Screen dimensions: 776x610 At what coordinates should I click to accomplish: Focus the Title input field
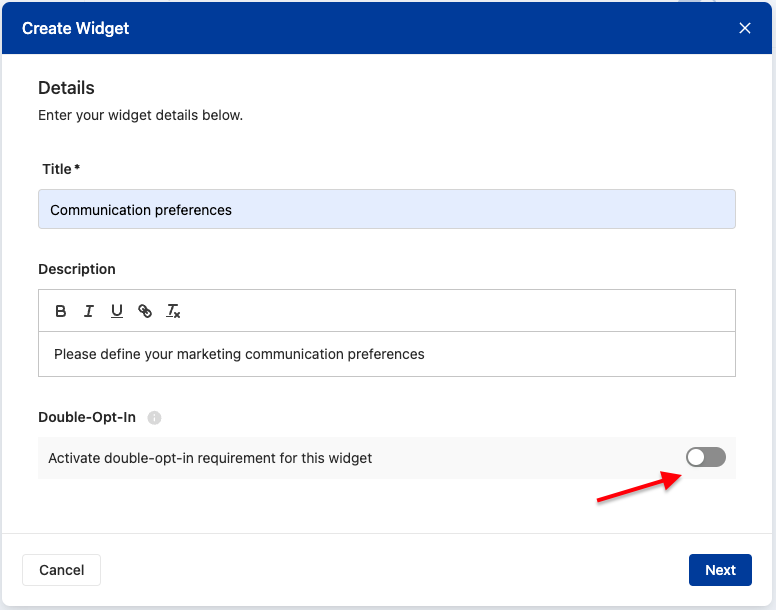pyautogui.click(x=387, y=209)
